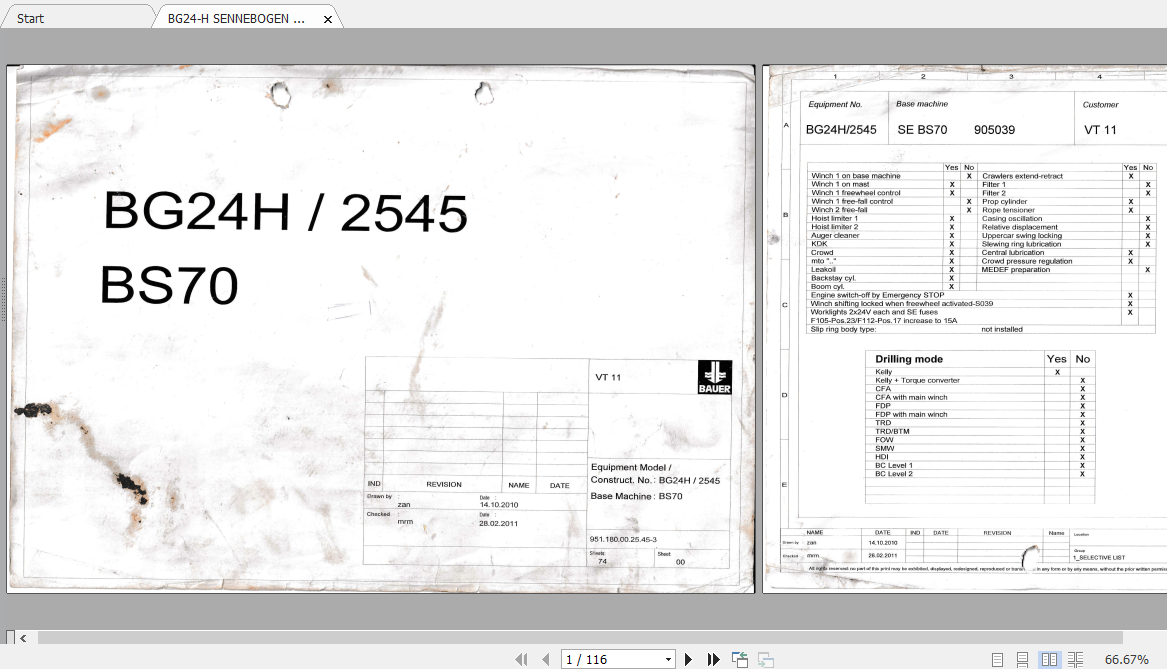Advance to the next page

click(688, 659)
